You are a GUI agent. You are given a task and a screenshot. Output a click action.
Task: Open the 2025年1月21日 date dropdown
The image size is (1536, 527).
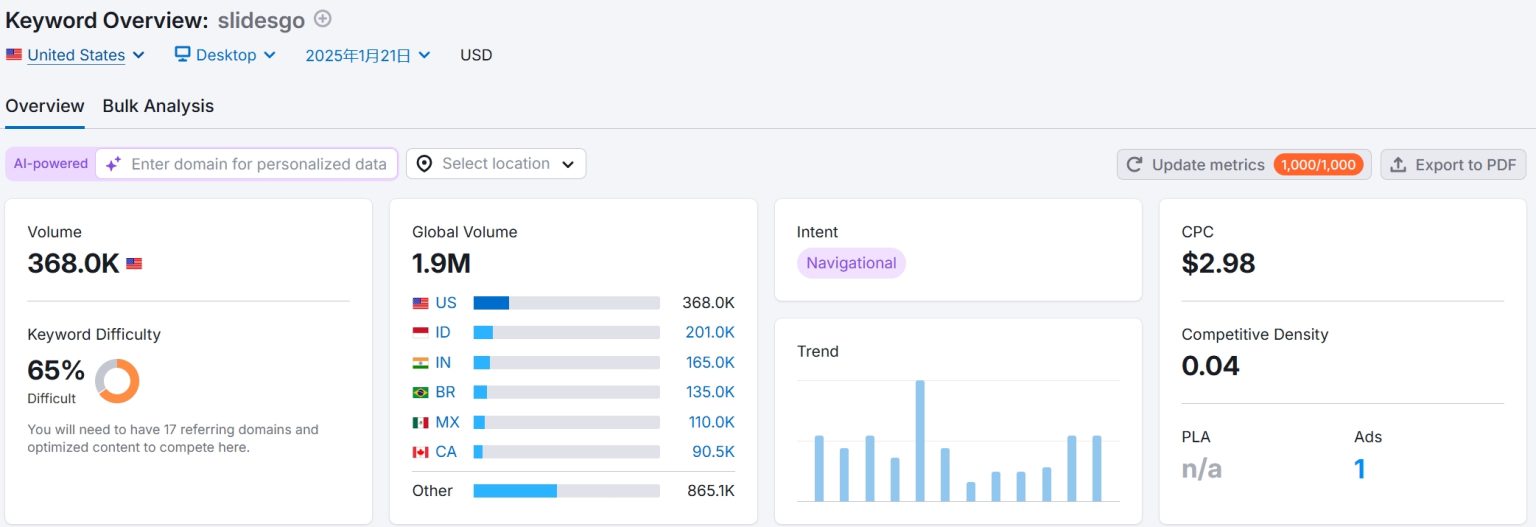(x=367, y=55)
